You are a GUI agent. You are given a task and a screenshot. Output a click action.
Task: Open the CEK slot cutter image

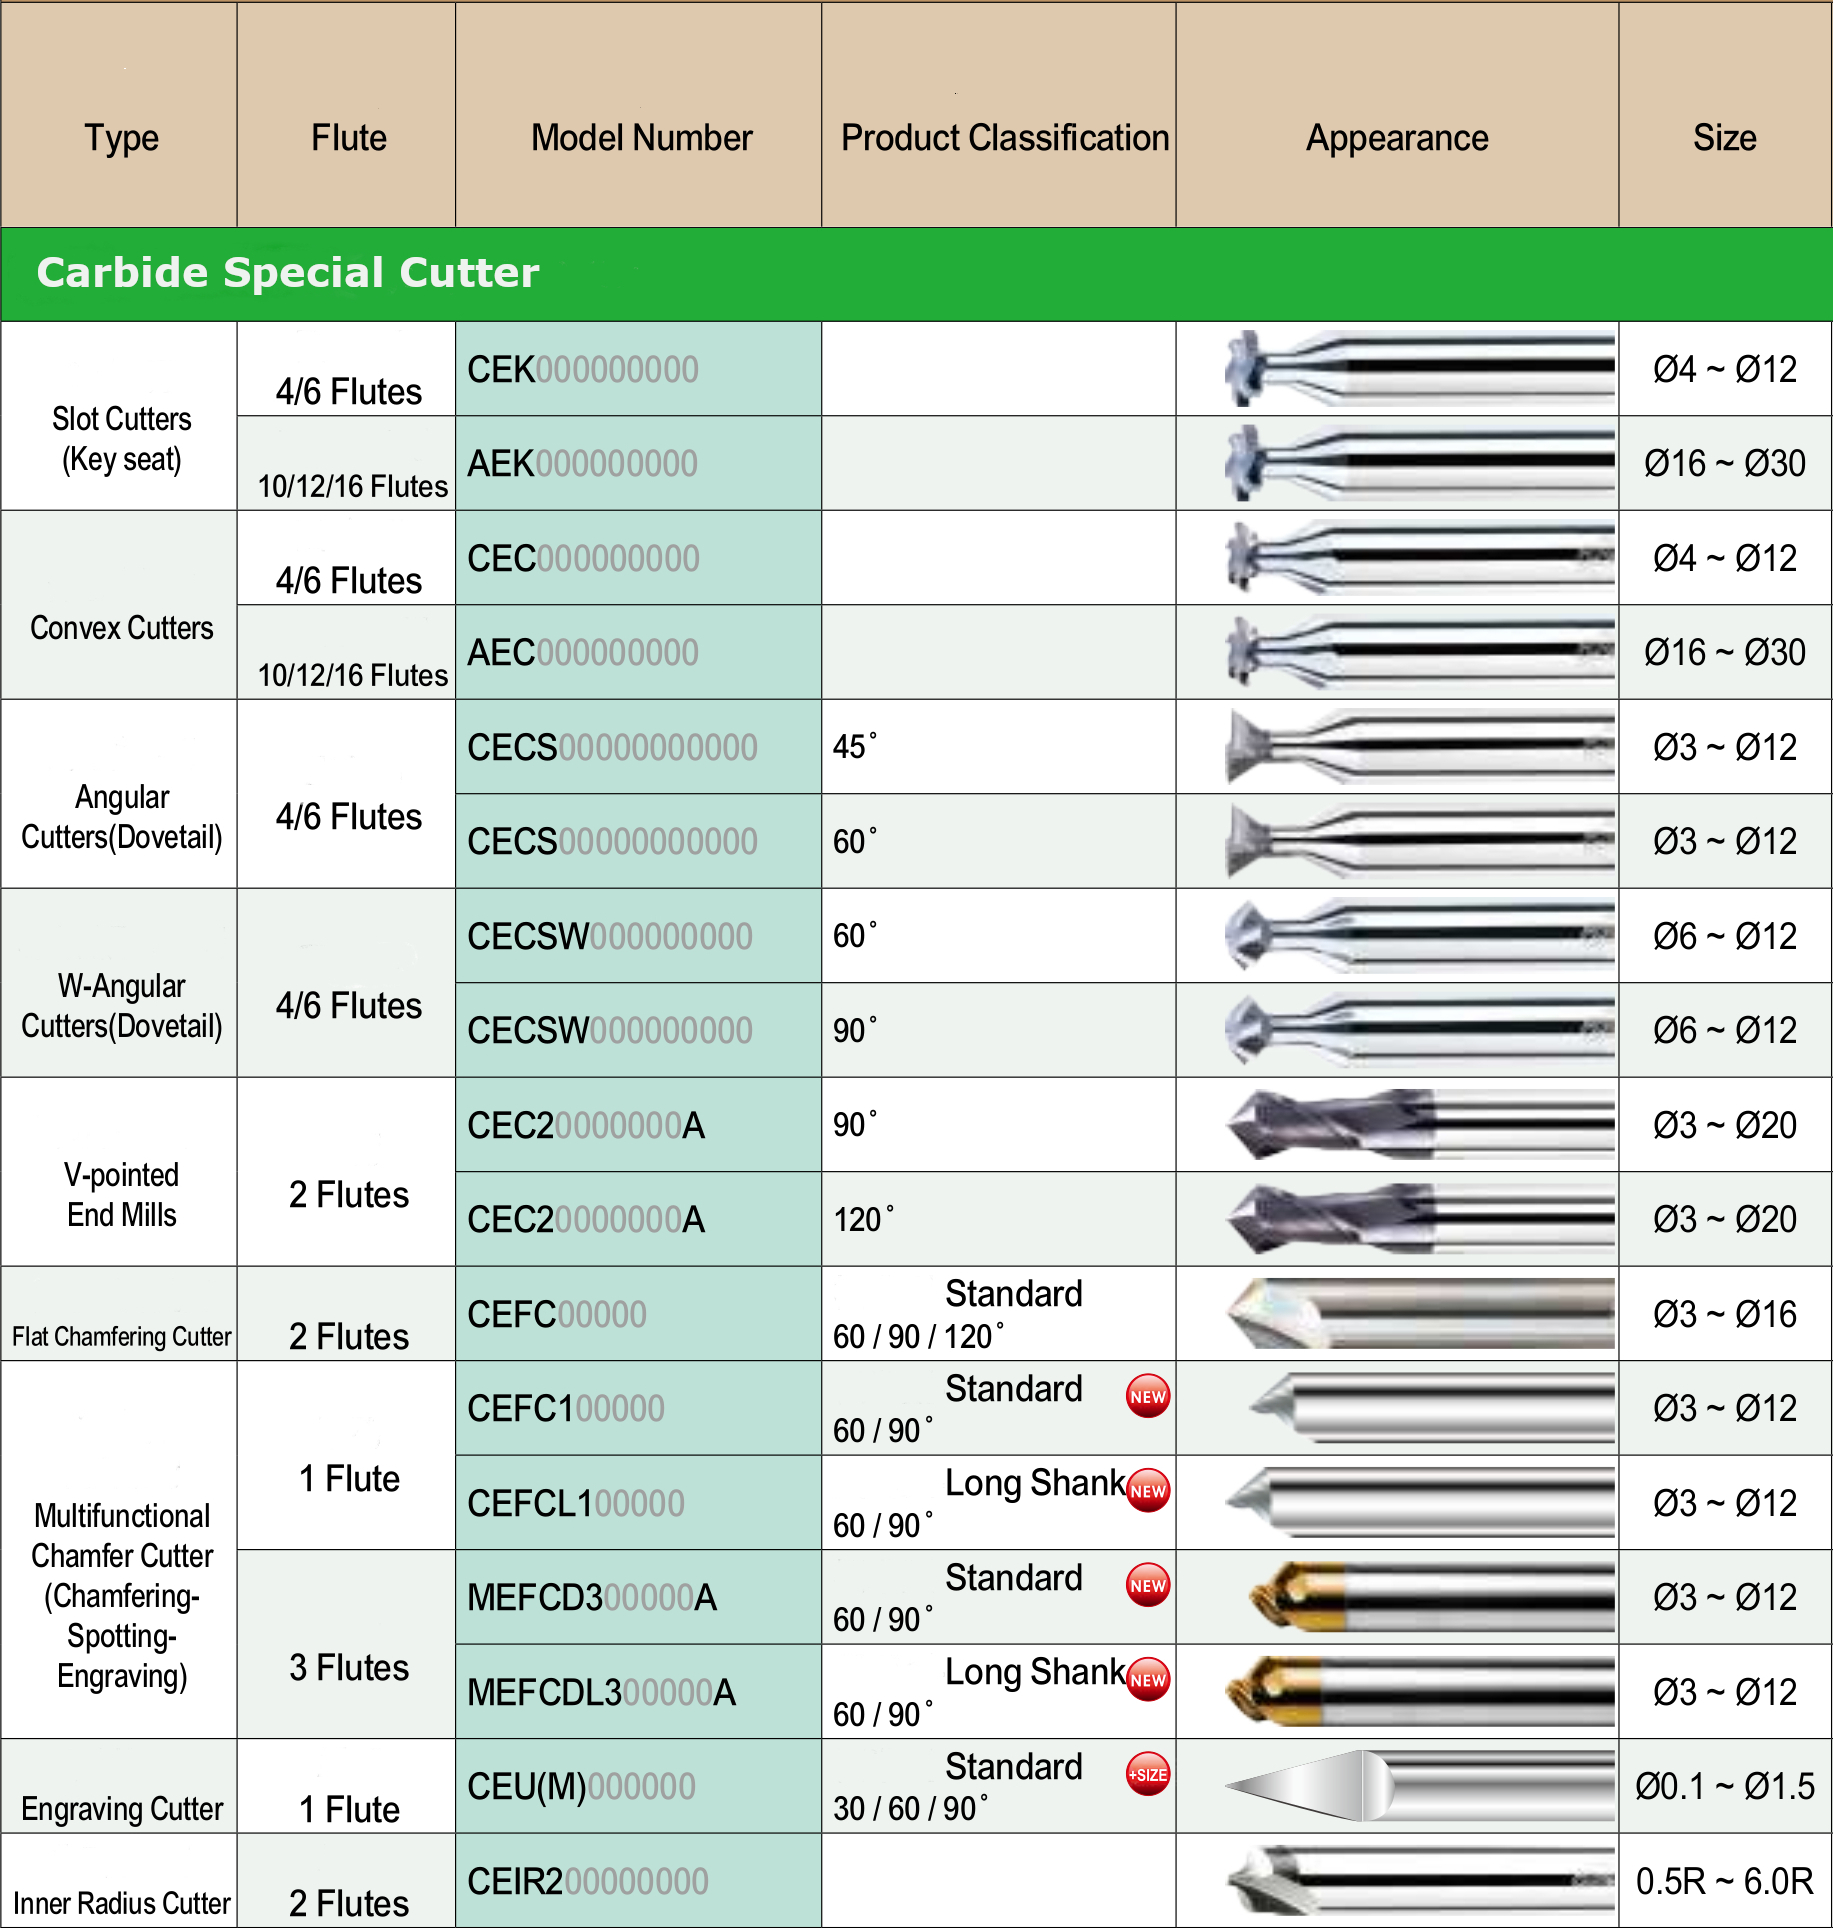click(x=1419, y=369)
